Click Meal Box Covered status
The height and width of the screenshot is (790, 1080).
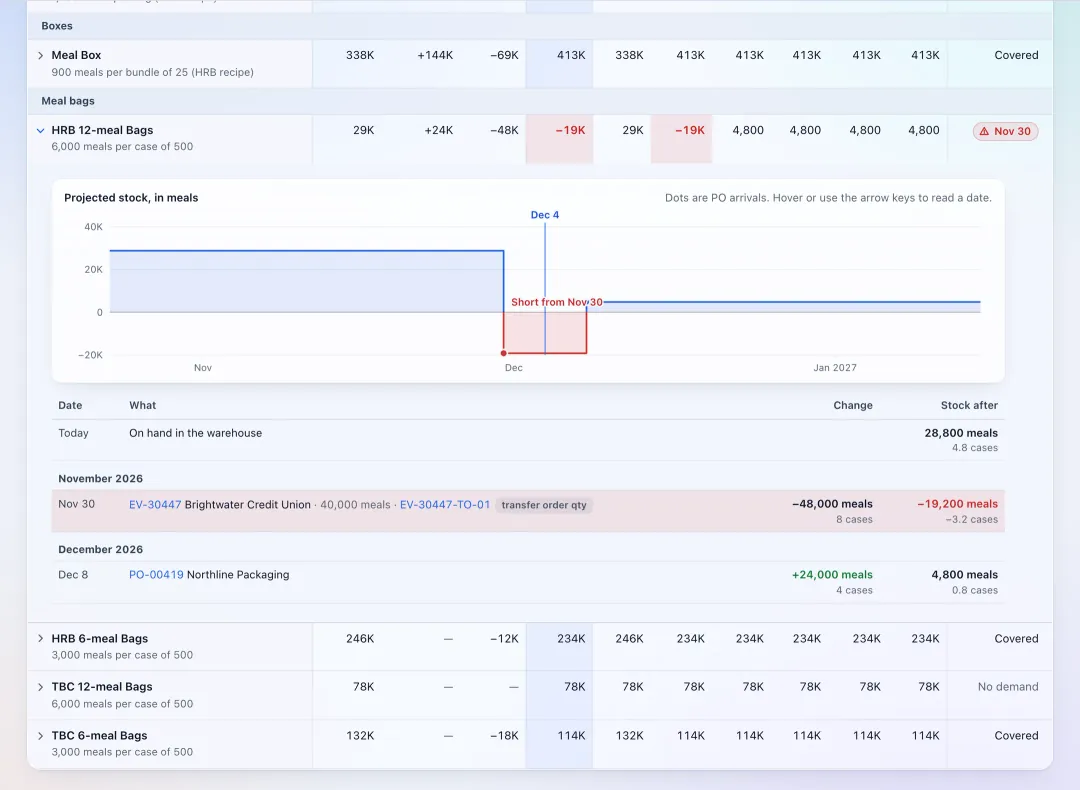[x=1016, y=55]
